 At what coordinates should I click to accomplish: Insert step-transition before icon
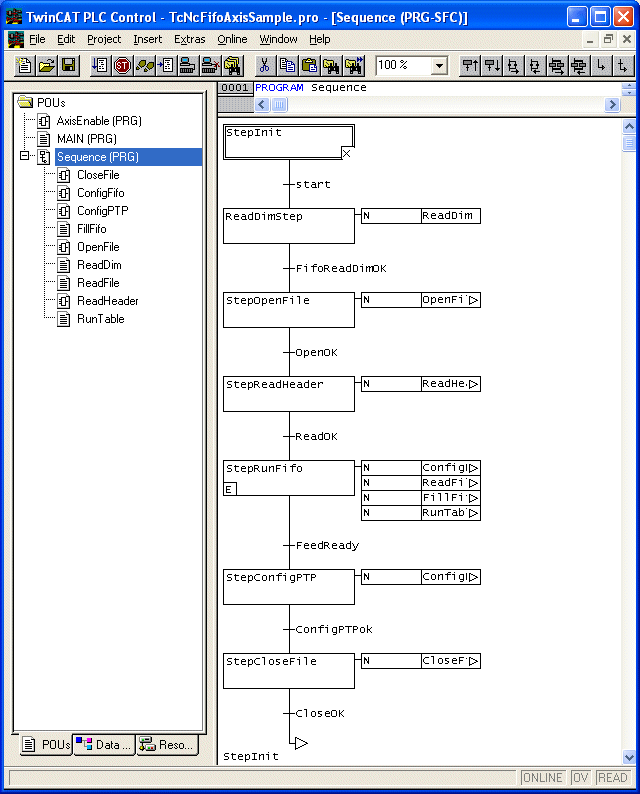470,66
